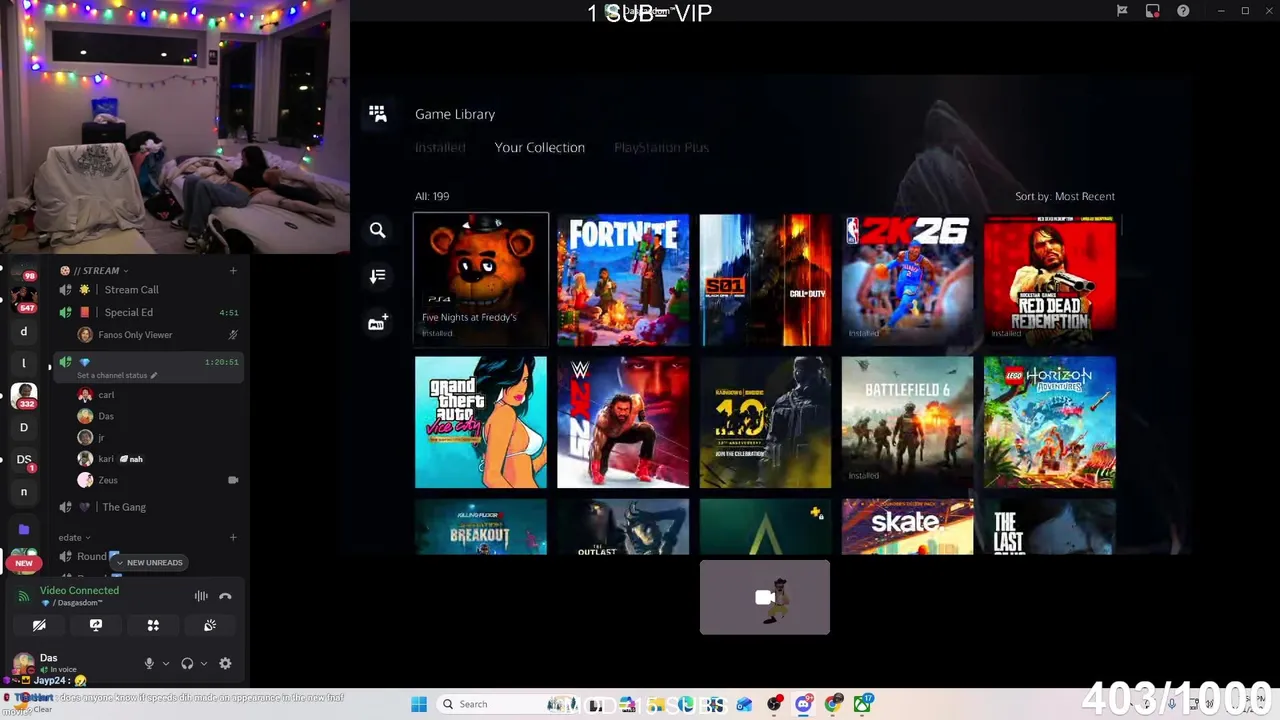Viewport: 1280px width, 720px height.
Task: Select Red Dead Redemption game tile
Action: pyautogui.click(x=1049, y=280)
